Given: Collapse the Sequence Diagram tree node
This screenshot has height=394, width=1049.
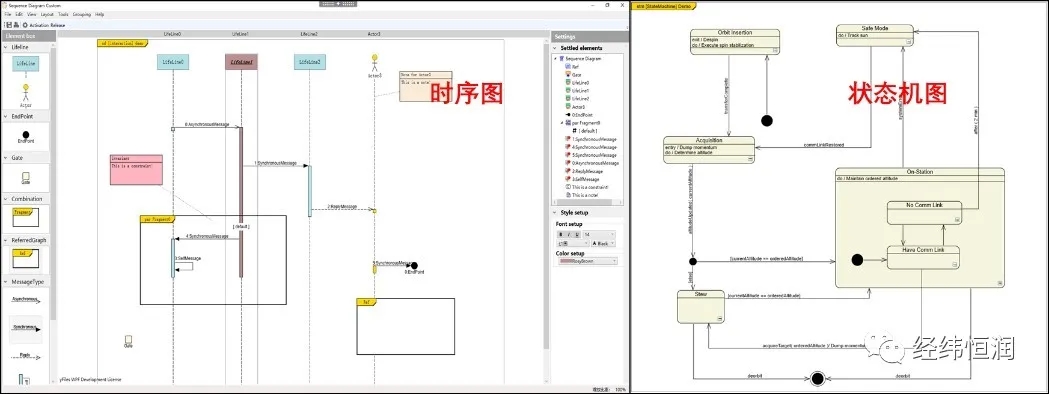Looking at the screenshot, I should [556, 59].
